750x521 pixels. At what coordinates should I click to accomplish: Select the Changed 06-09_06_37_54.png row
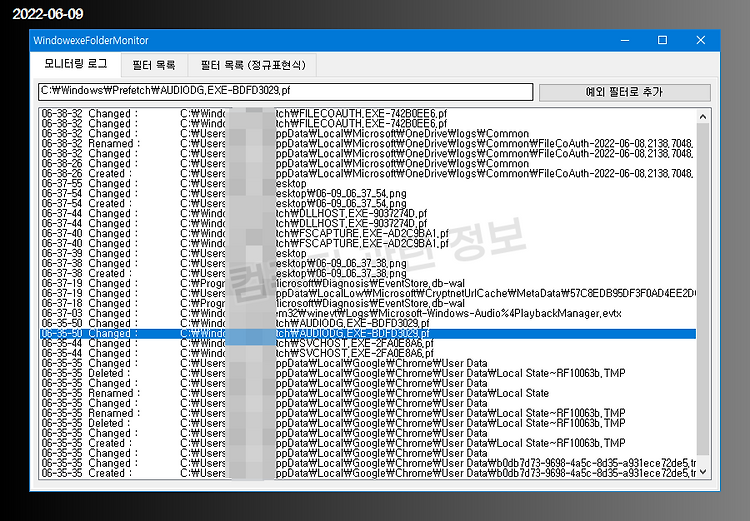point(367,194)
